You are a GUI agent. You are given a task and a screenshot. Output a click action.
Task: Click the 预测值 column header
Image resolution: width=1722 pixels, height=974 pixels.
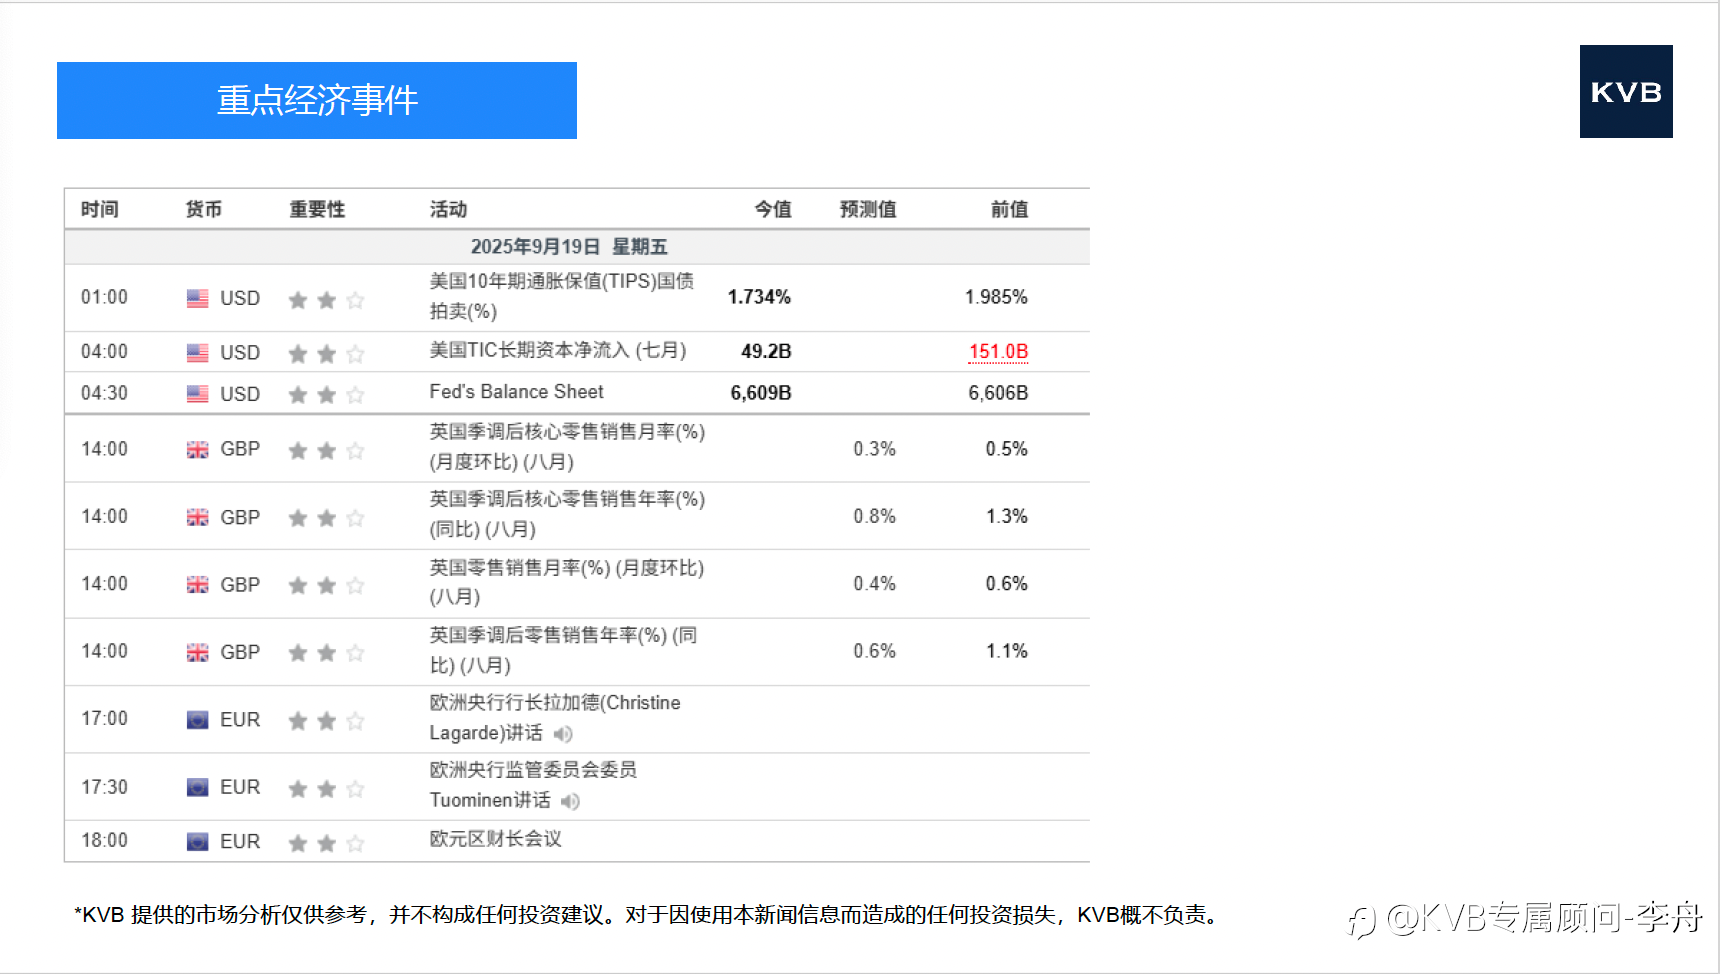coord(868,209)
